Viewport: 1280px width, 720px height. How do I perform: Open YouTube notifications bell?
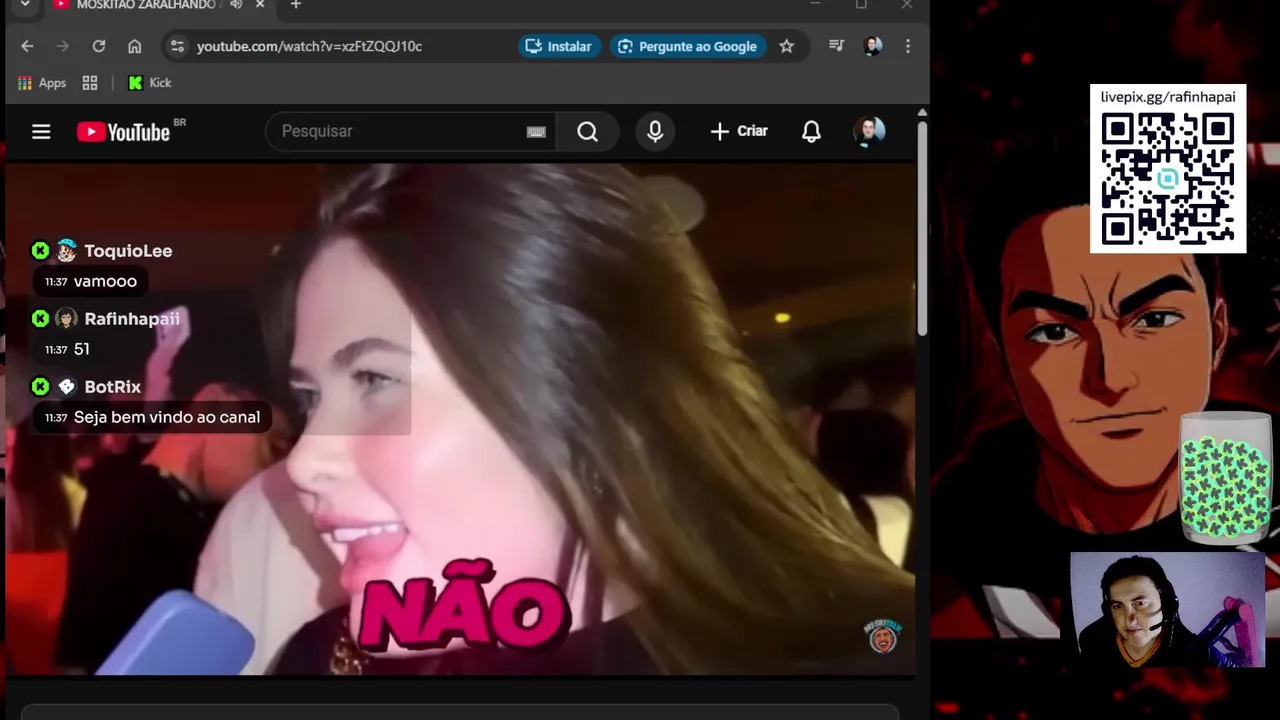click(811, 131)
